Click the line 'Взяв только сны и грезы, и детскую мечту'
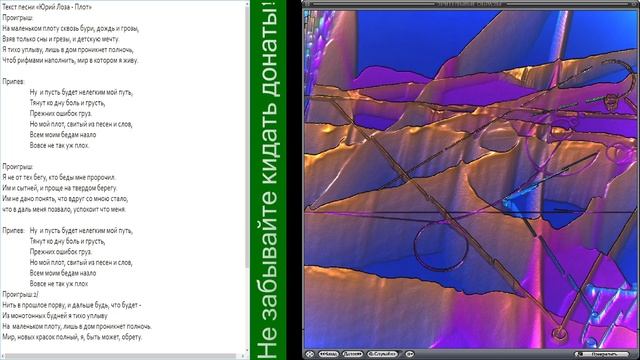 click(60, 39)
